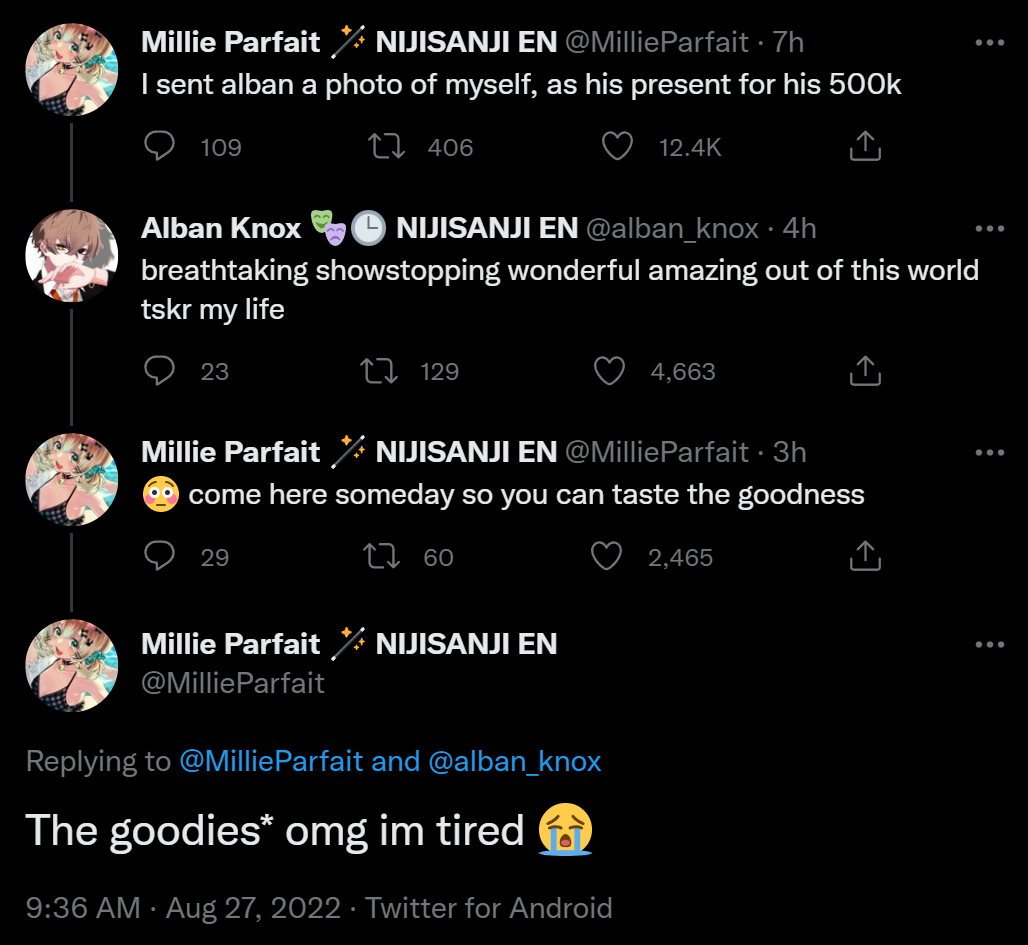
Task: Share the 'taste the goodness' tweet
Action: (865, 556)
